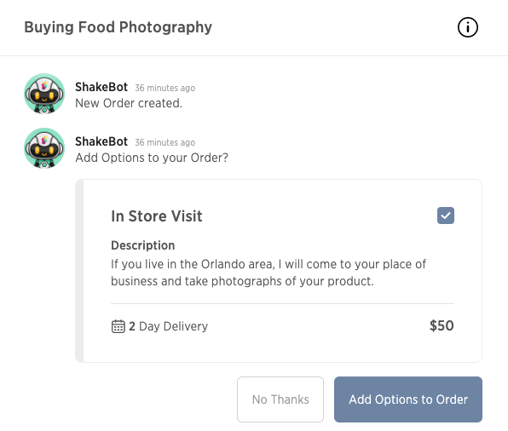Click the timestamp on New Order created
This screenshot has width=508, height=431.
point(165,88)
